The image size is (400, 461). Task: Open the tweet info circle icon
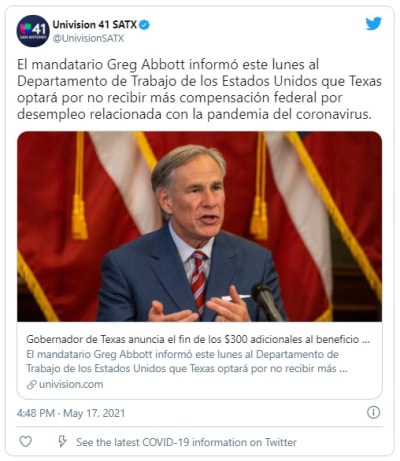coord(373,412)
